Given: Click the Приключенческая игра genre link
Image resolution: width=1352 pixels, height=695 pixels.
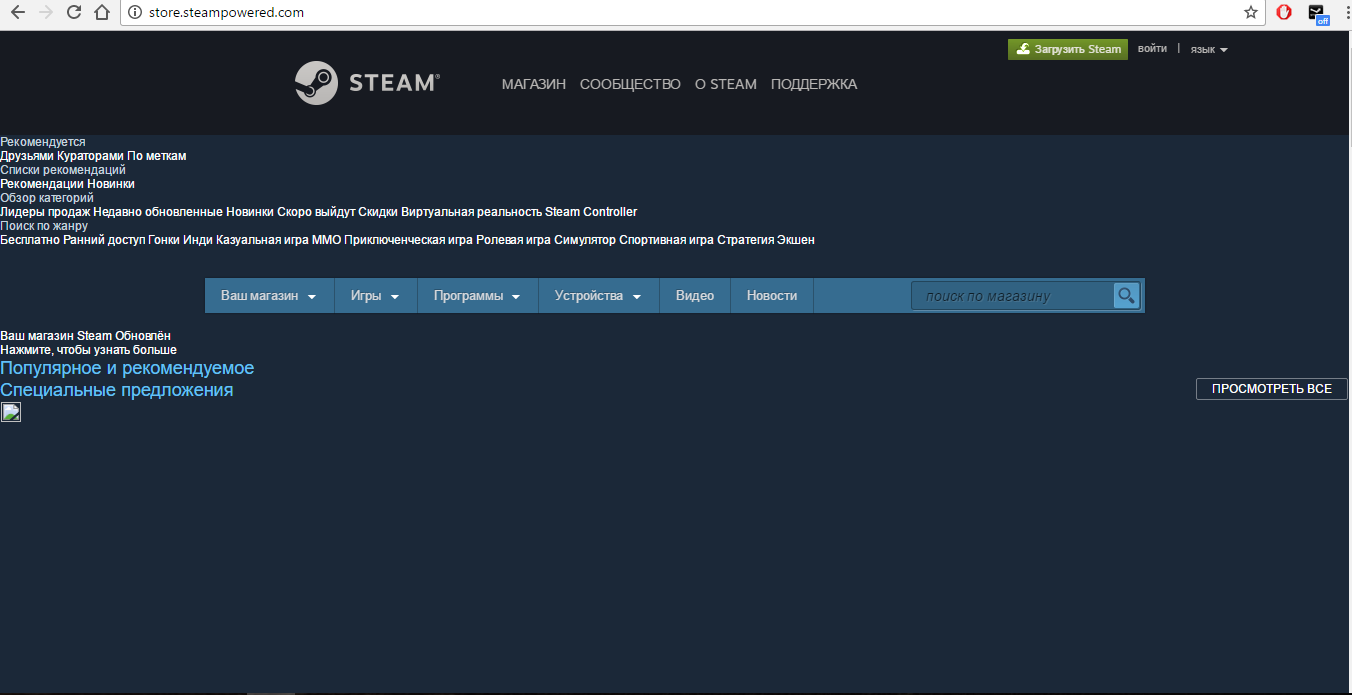Looking at the screenshot, I should pos(408,240).
